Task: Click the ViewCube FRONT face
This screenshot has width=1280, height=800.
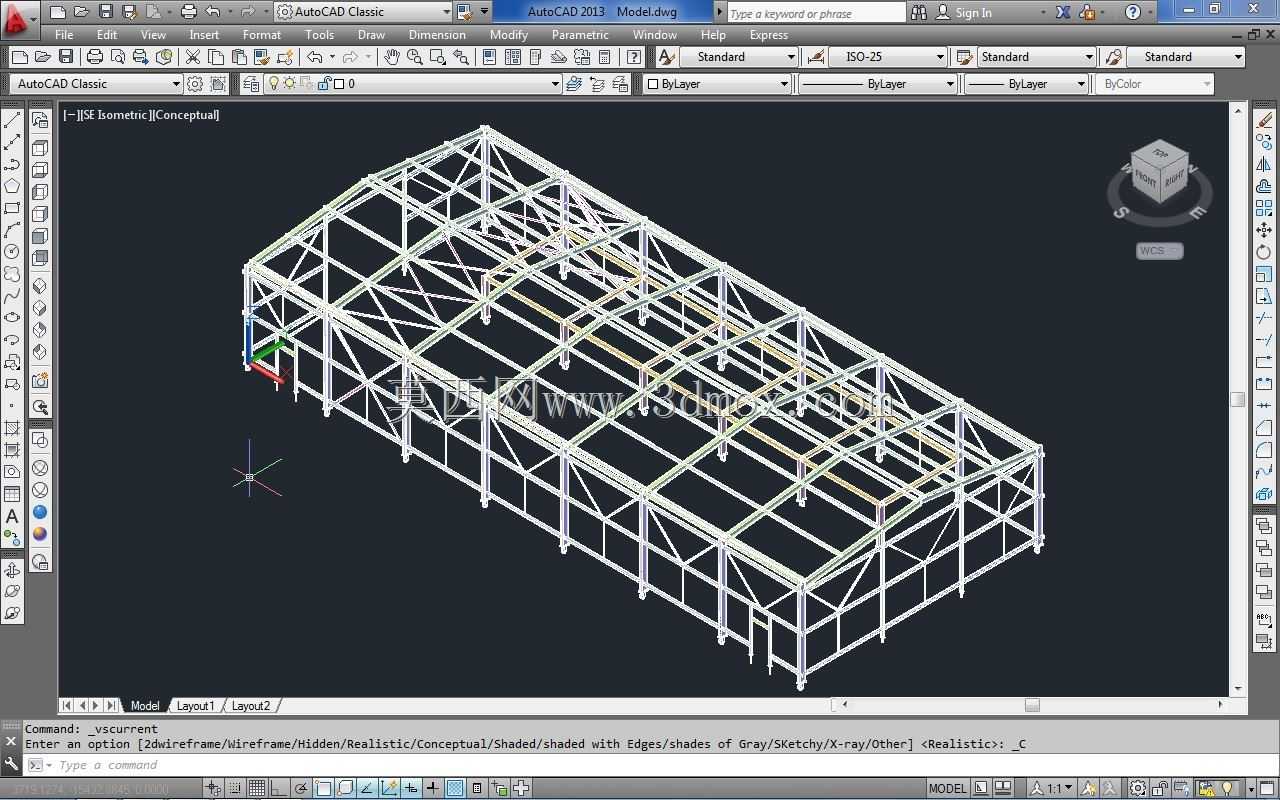Action: 1146,181
